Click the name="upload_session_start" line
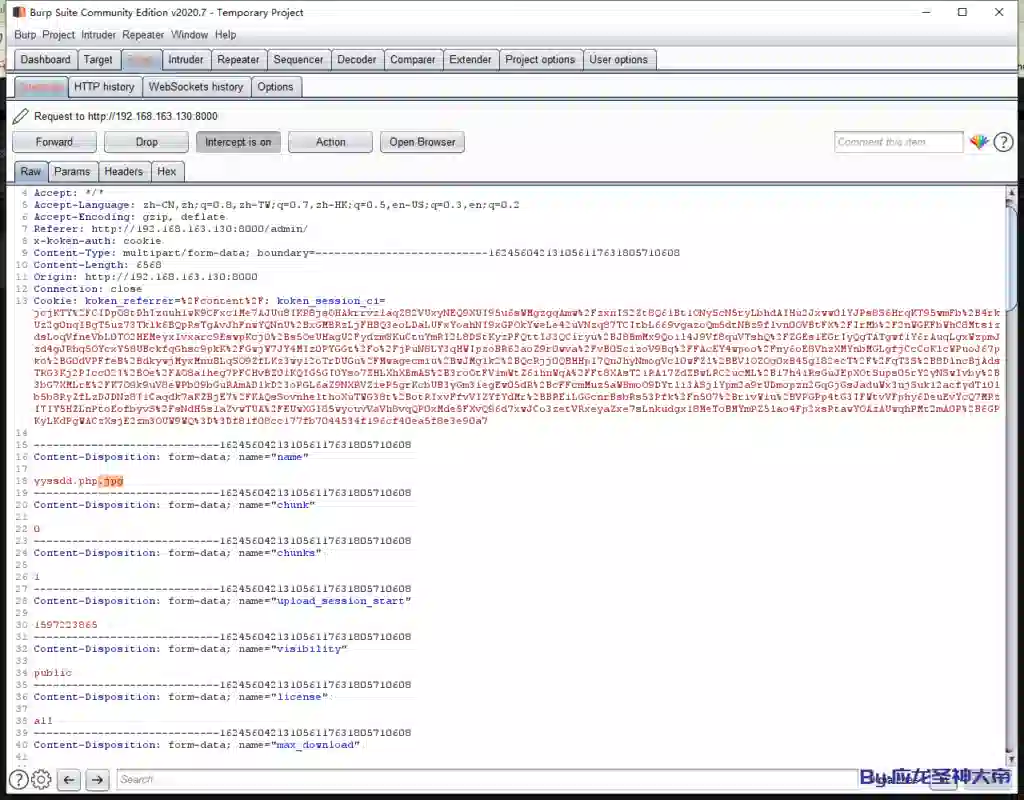1024x800 pixels. 222,601
